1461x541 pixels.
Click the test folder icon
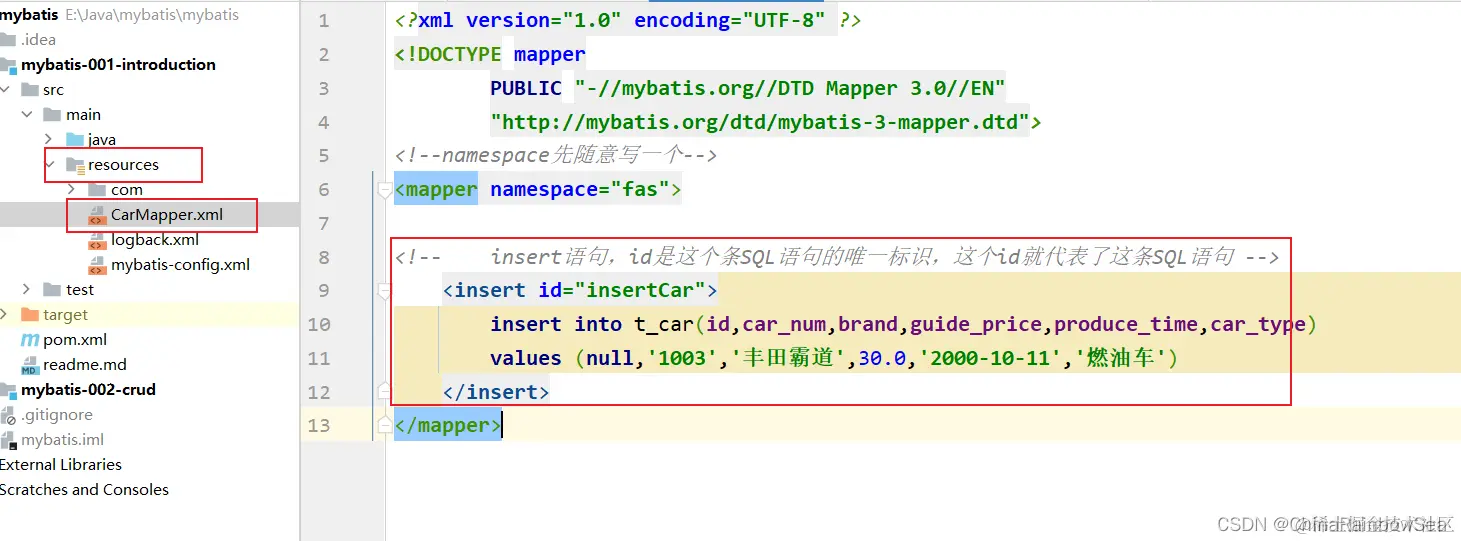coord(52,290)
